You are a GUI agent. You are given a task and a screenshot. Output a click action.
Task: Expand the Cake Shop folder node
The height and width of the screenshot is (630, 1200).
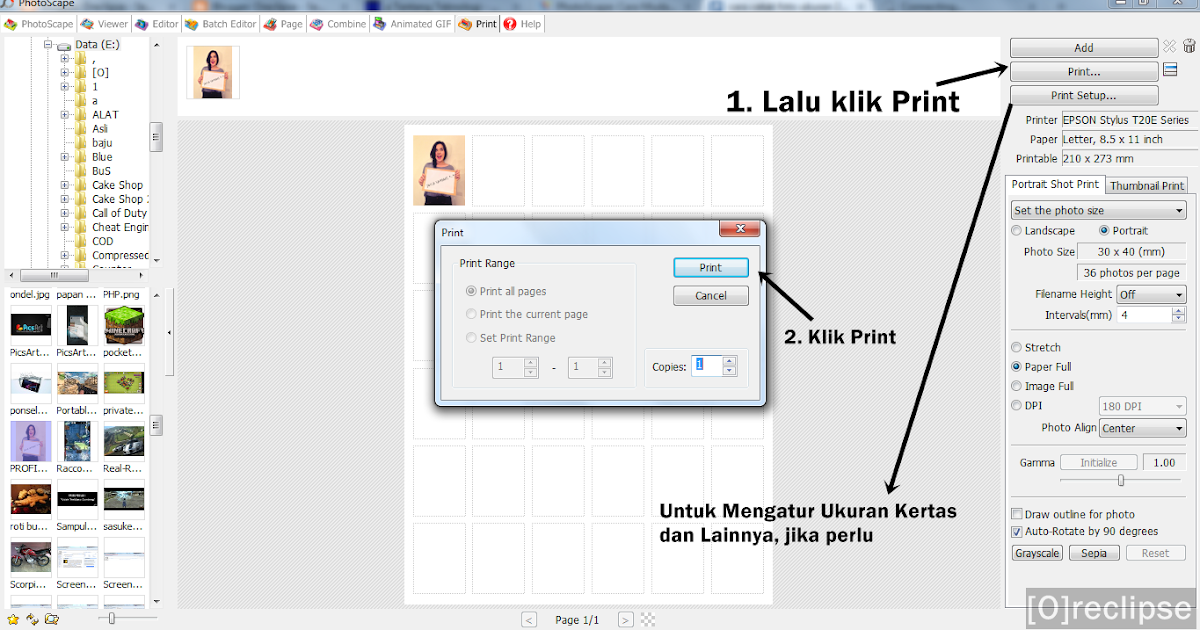(x=65, y=185)
